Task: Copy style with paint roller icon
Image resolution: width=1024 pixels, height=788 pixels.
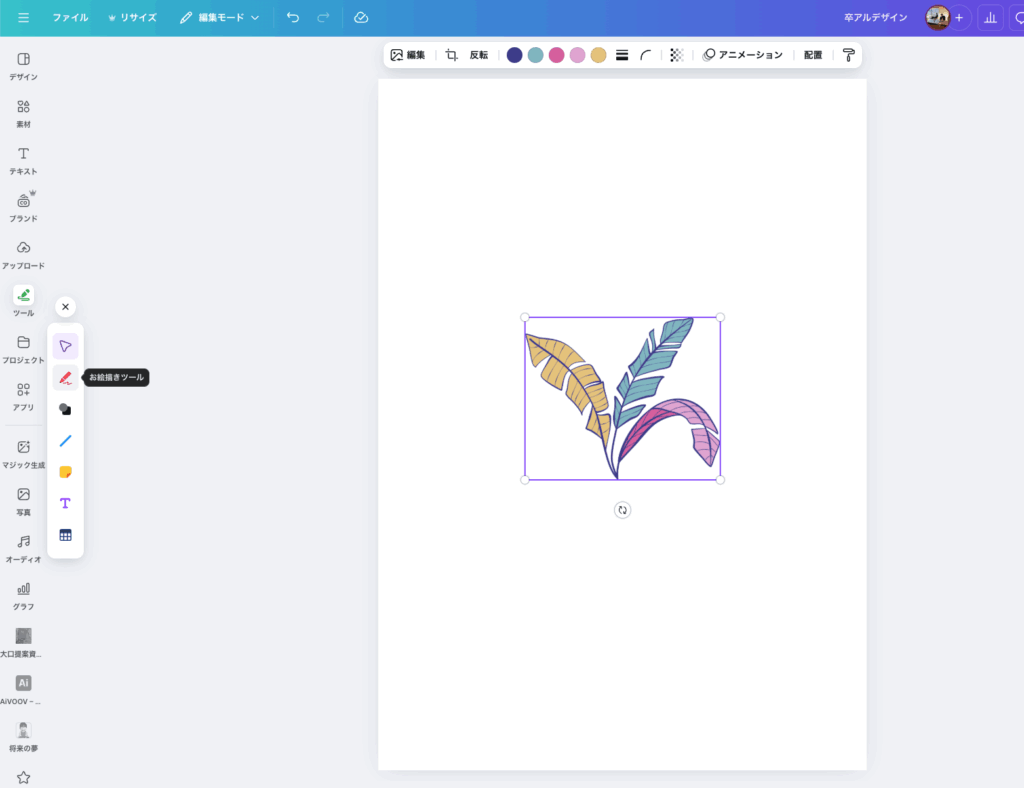Action: click(x=848, y=55)
